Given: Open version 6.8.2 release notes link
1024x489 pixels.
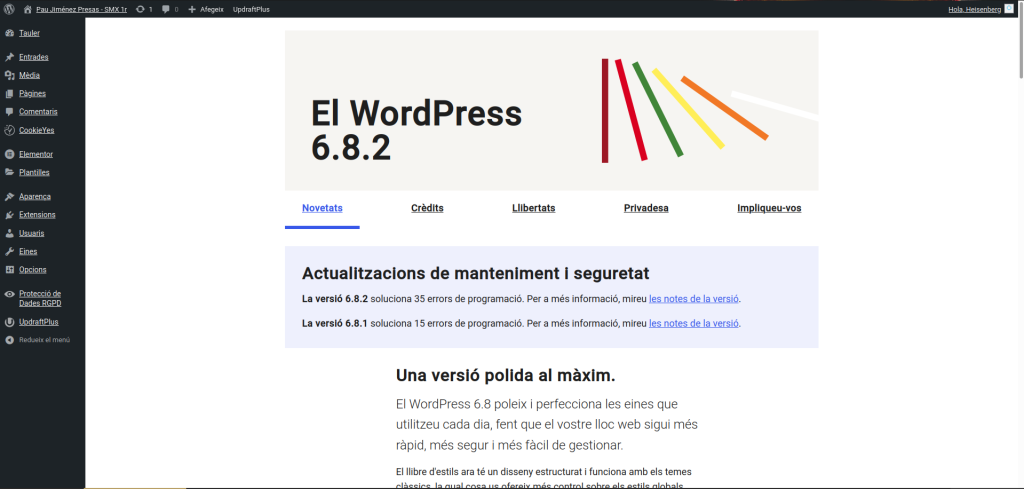Looking at the screenshot, I should pos(693,298).
